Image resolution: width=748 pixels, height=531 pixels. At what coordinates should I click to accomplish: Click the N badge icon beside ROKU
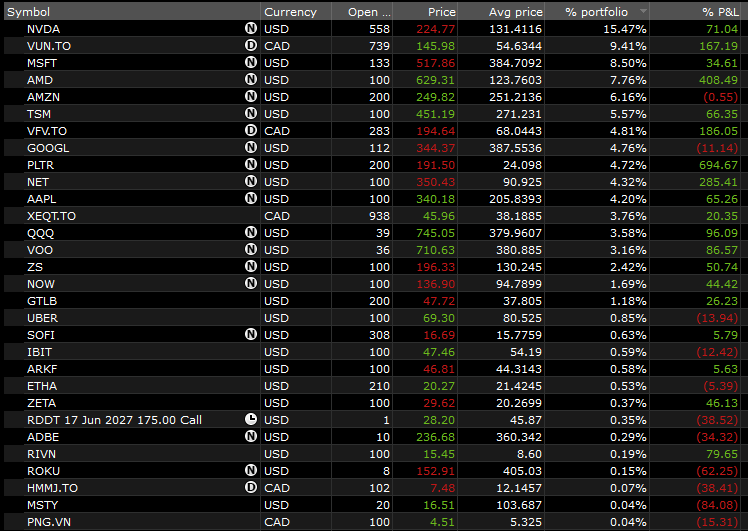tap(251, 470)
